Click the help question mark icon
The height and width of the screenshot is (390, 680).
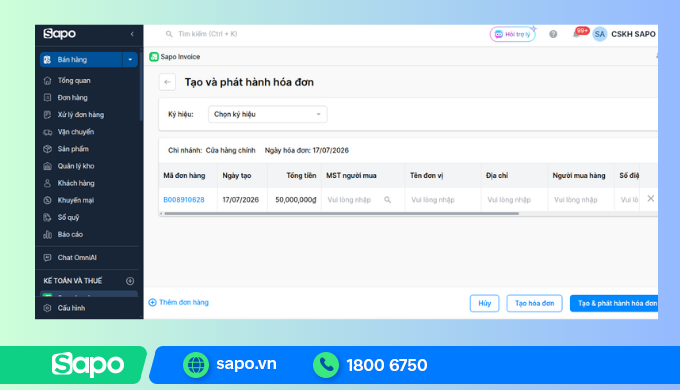pos(553,34)
